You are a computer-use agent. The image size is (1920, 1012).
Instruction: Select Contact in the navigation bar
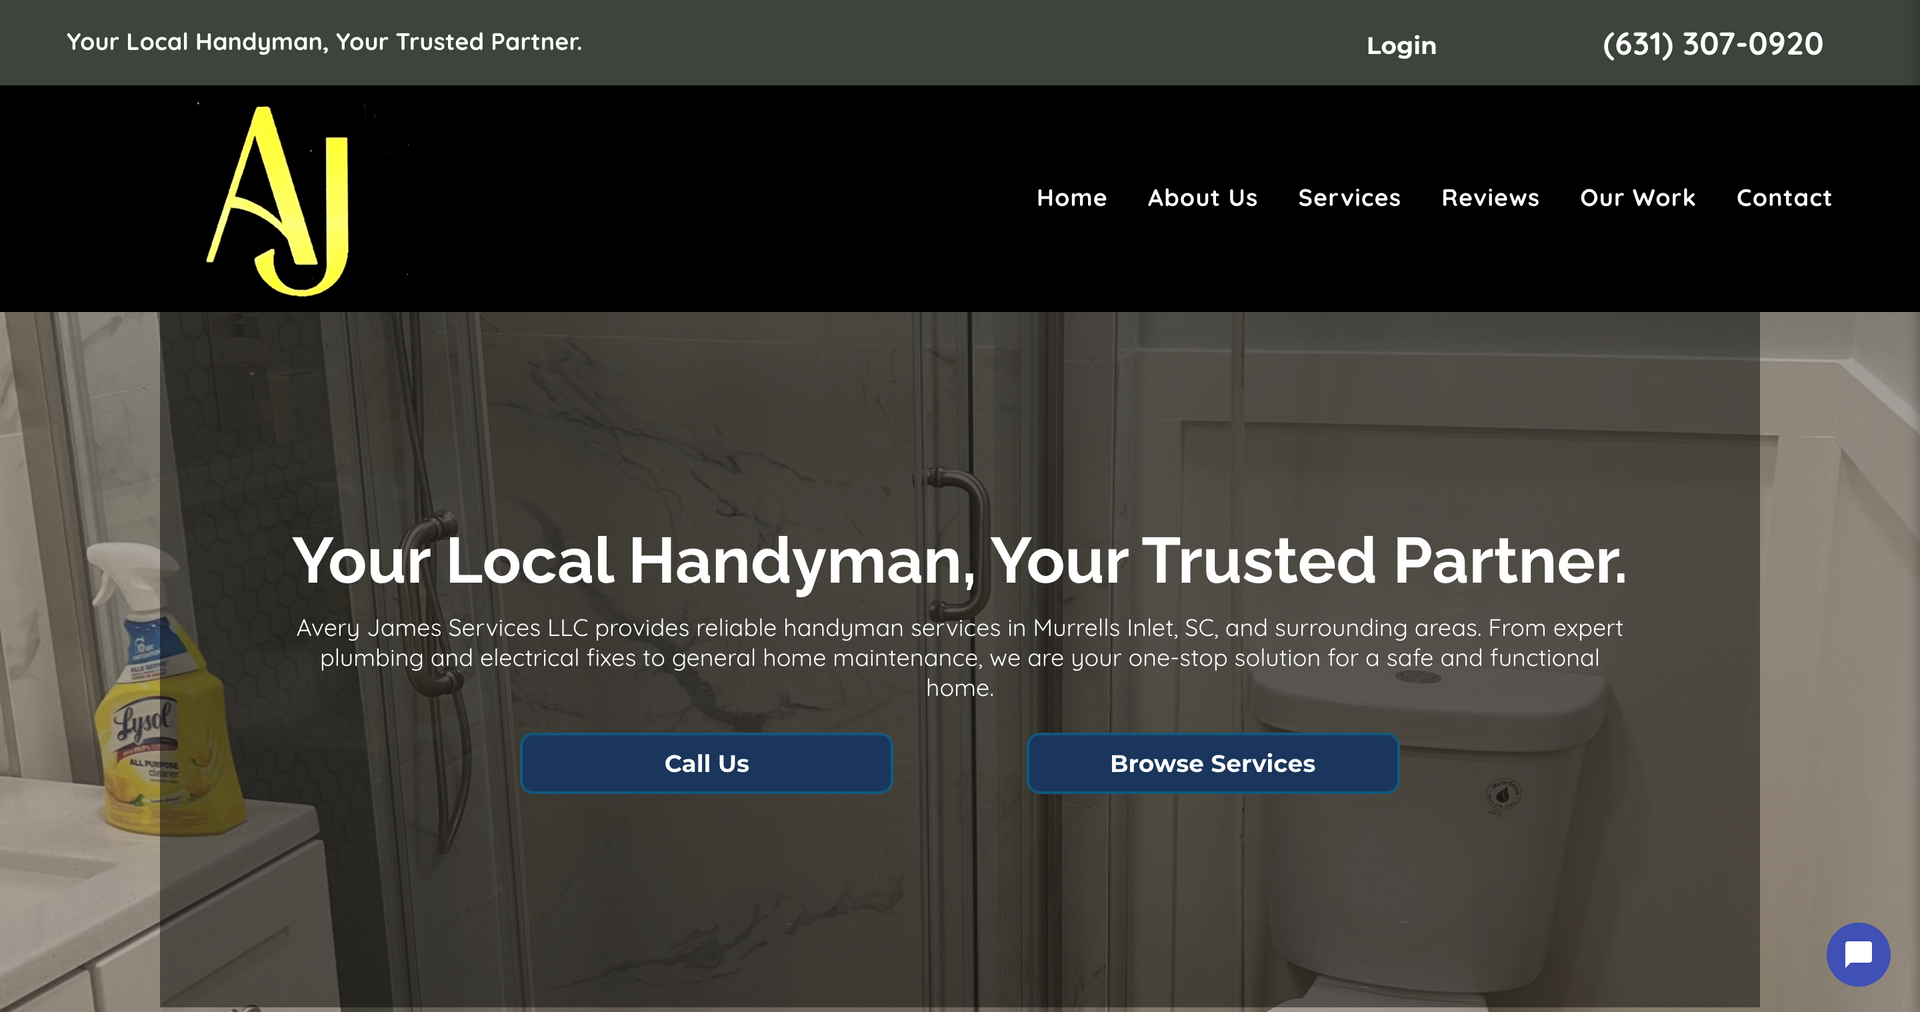(1784, 198)
